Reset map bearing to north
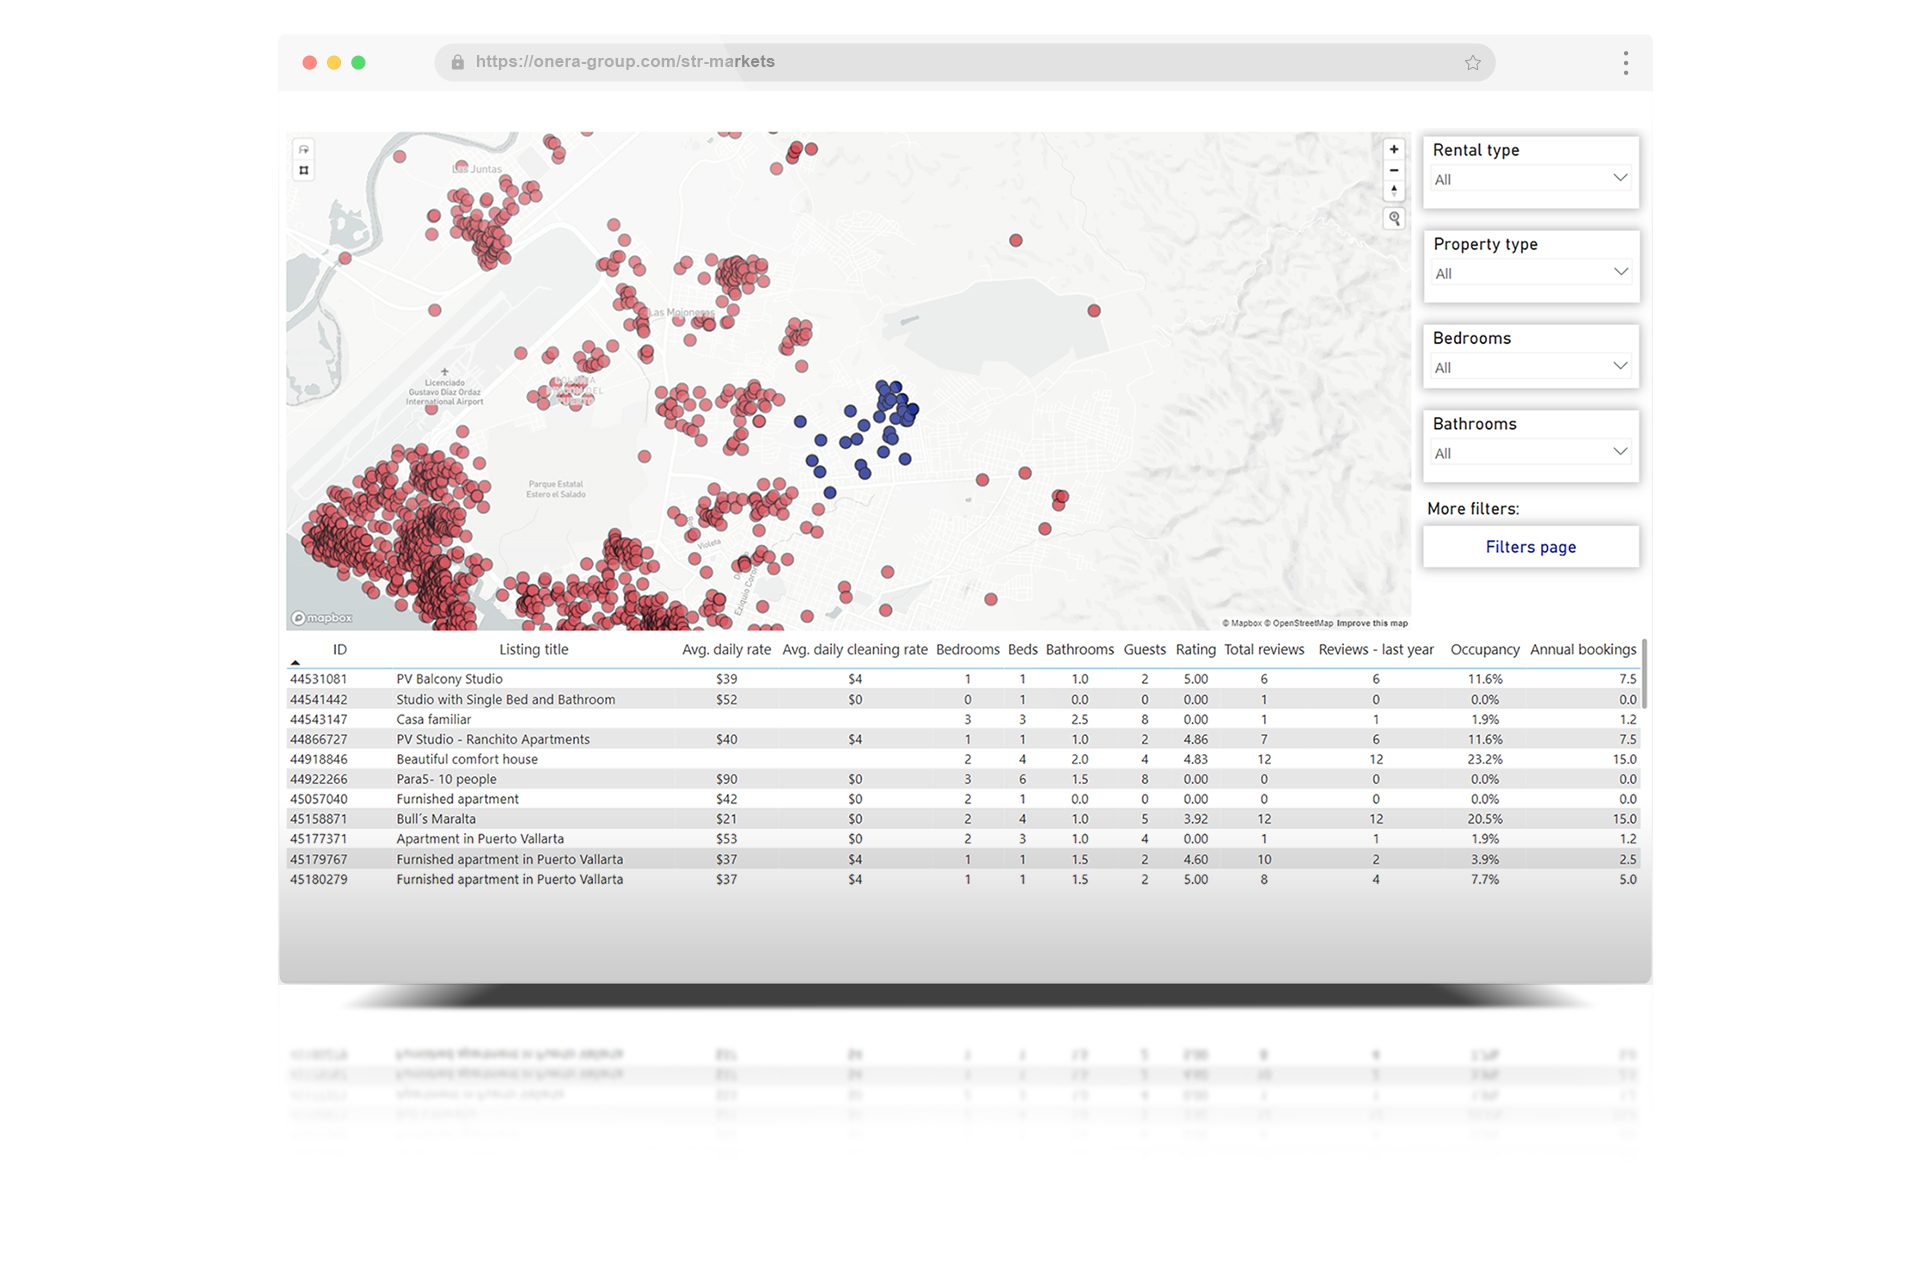This screenshot has width=1920, height=1280. [x=1393, y=190]
